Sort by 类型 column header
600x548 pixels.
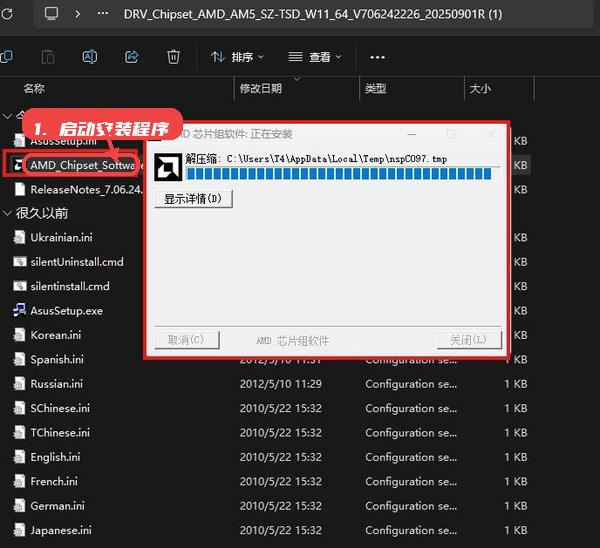click(375, 89)
